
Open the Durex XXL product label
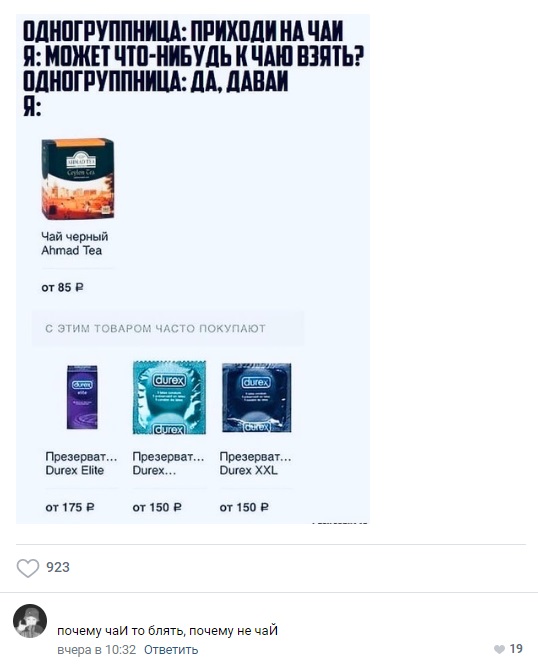(x=255, y=464)
